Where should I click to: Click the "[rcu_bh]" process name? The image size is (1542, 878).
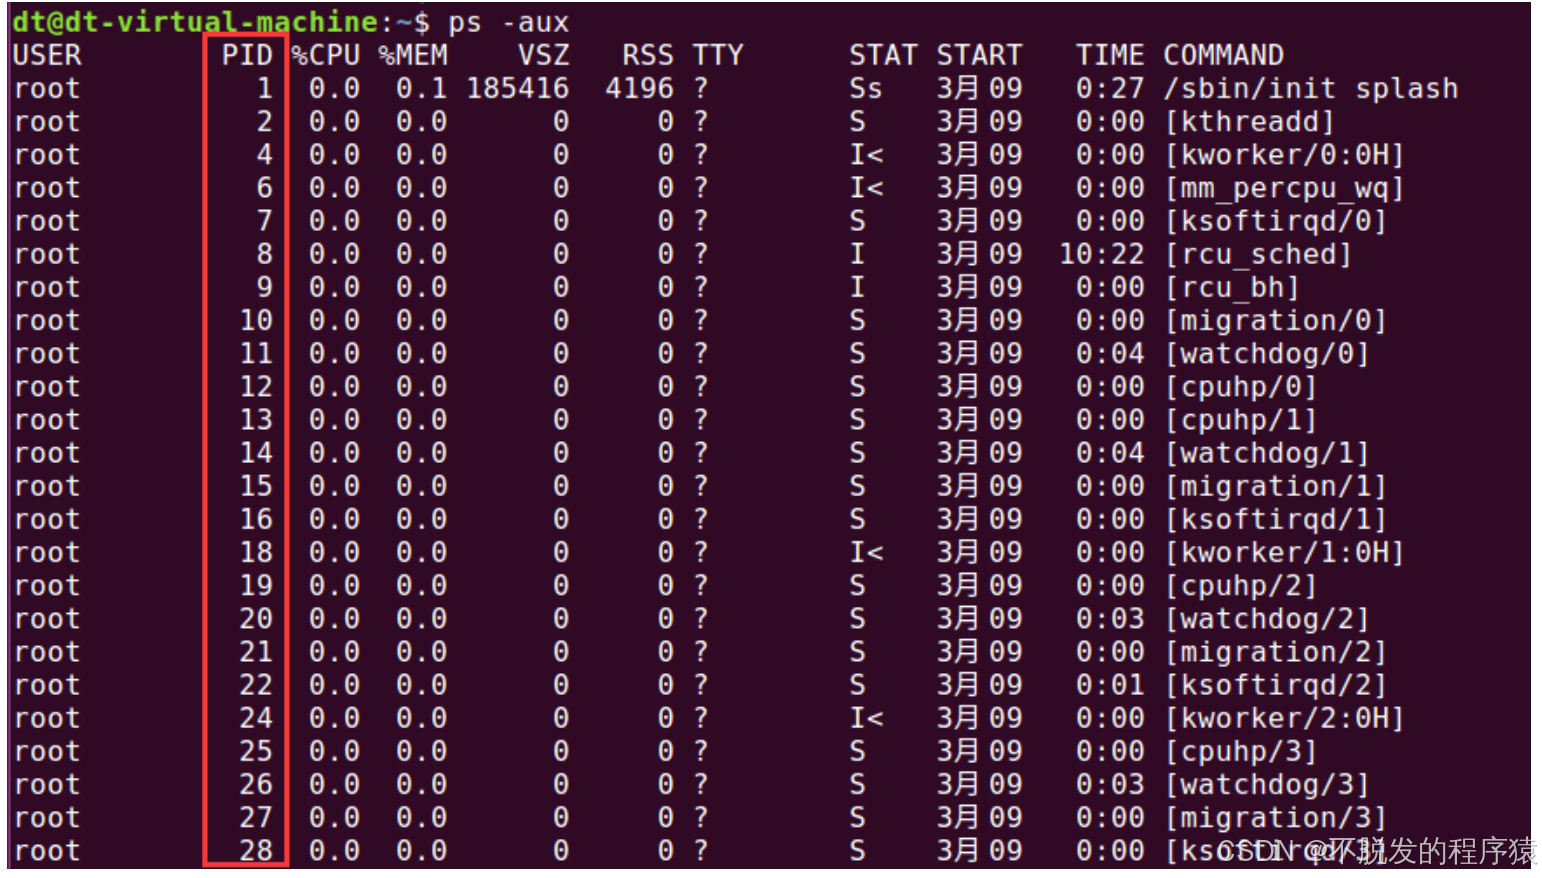coord(1233,287)
